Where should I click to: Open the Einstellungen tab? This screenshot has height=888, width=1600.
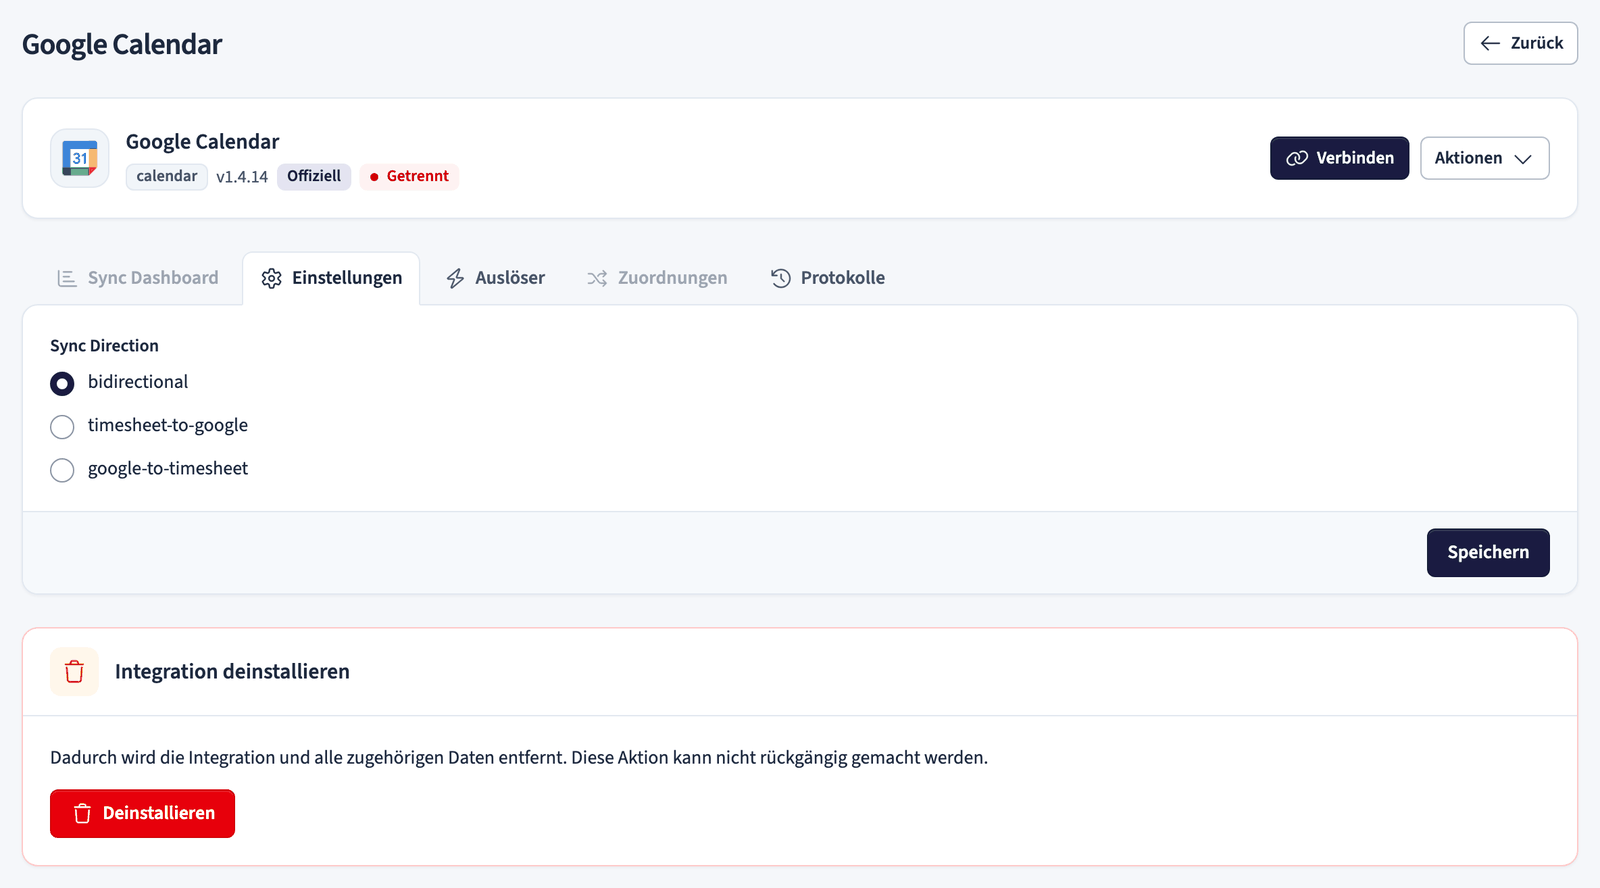[331, 278]
